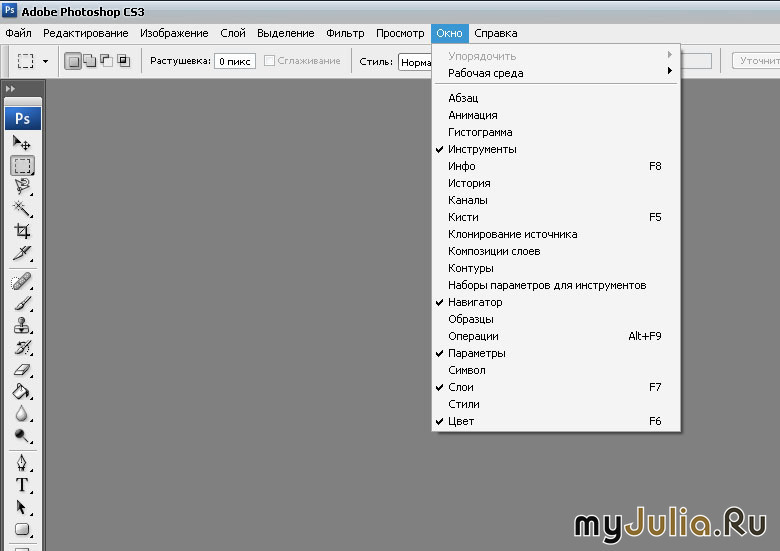
Task: Select the Pen tool
Action: coord(22,462)
